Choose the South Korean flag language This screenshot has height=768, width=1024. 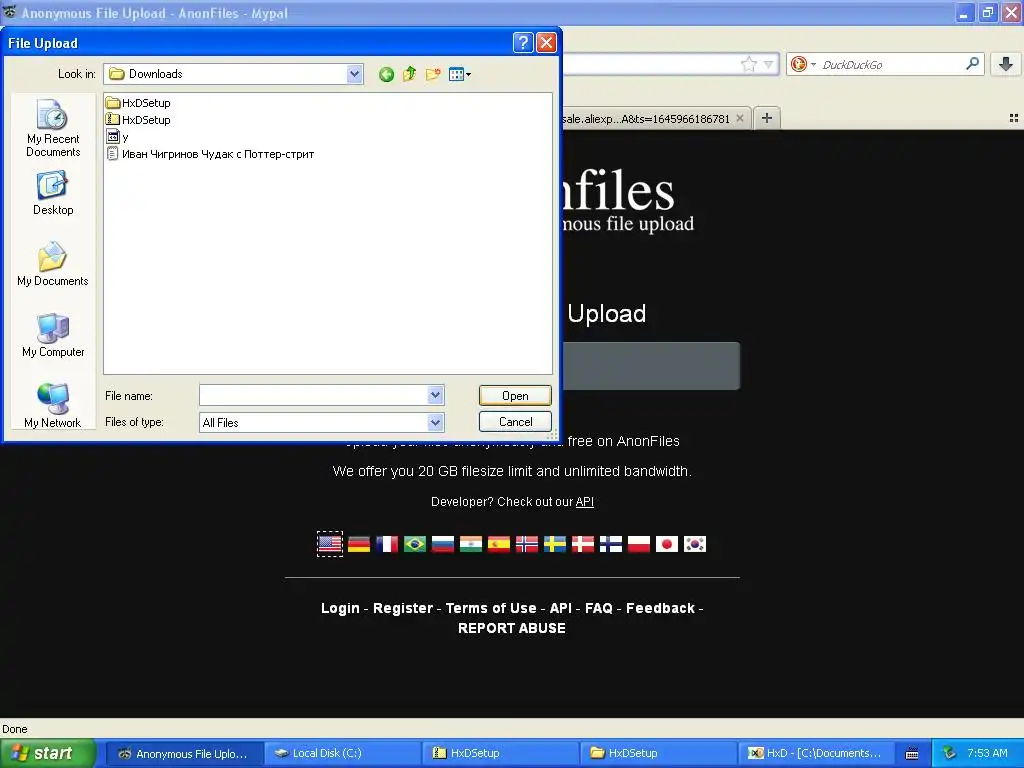pyautogui.click(x=695, y=544)
